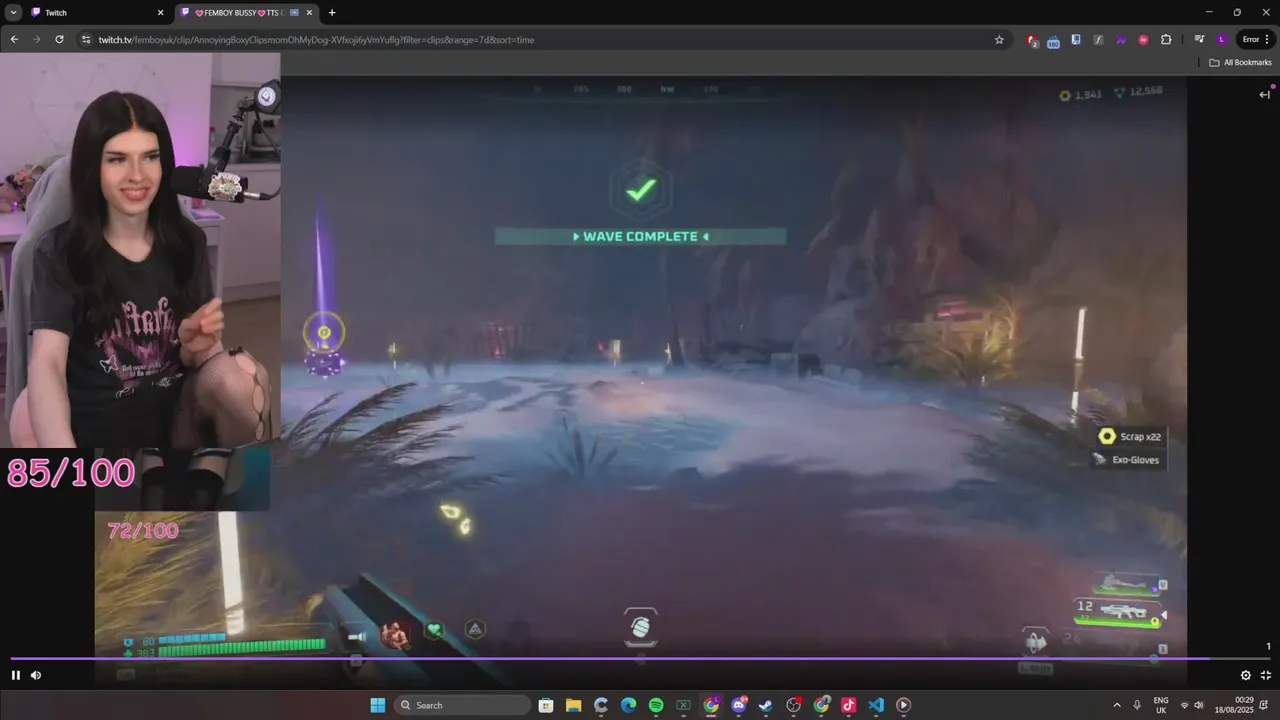Open the red extension with badge 2
Viewport: 1280px width, 720px height.
coord(1032,40)
